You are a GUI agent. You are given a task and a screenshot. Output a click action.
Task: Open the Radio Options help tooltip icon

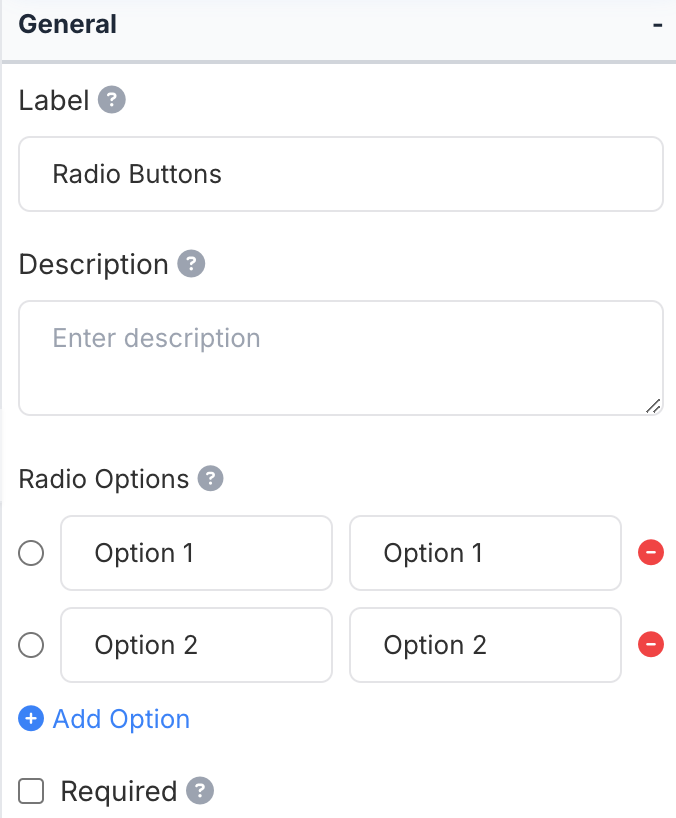click(x=210, y=479)
